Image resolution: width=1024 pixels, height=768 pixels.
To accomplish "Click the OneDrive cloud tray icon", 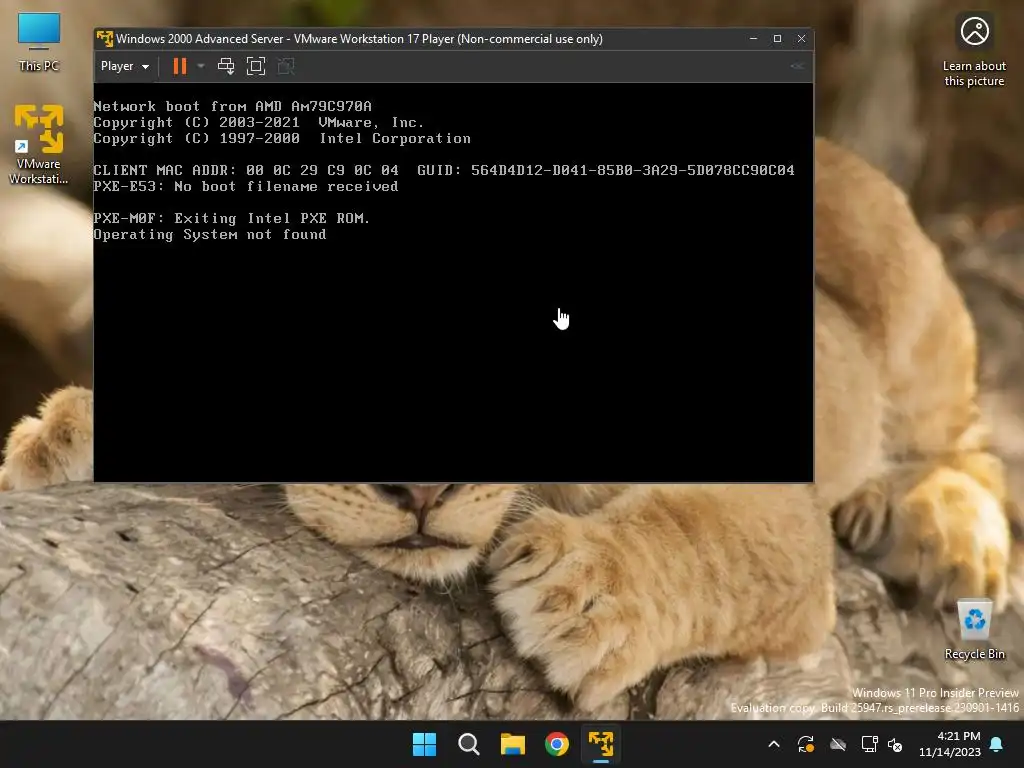I will [838, 744].
